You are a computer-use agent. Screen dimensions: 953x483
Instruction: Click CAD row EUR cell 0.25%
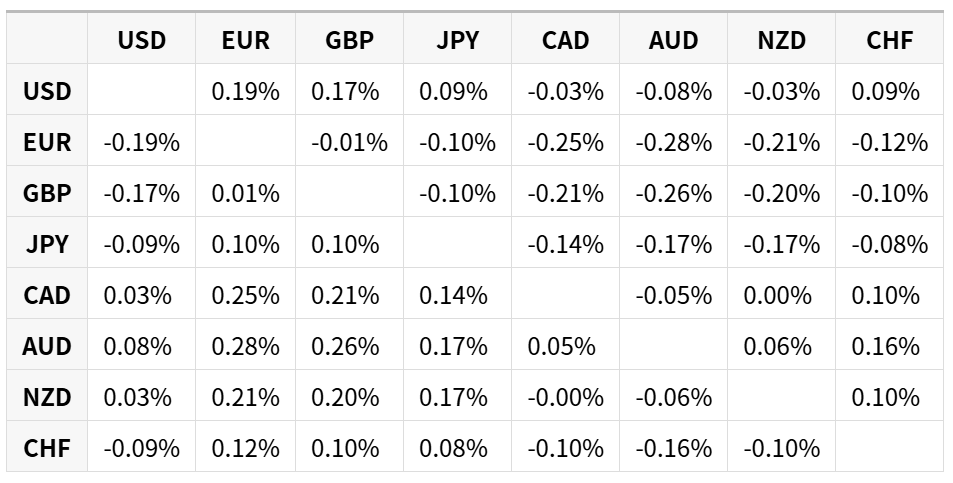tap(245, 294)
